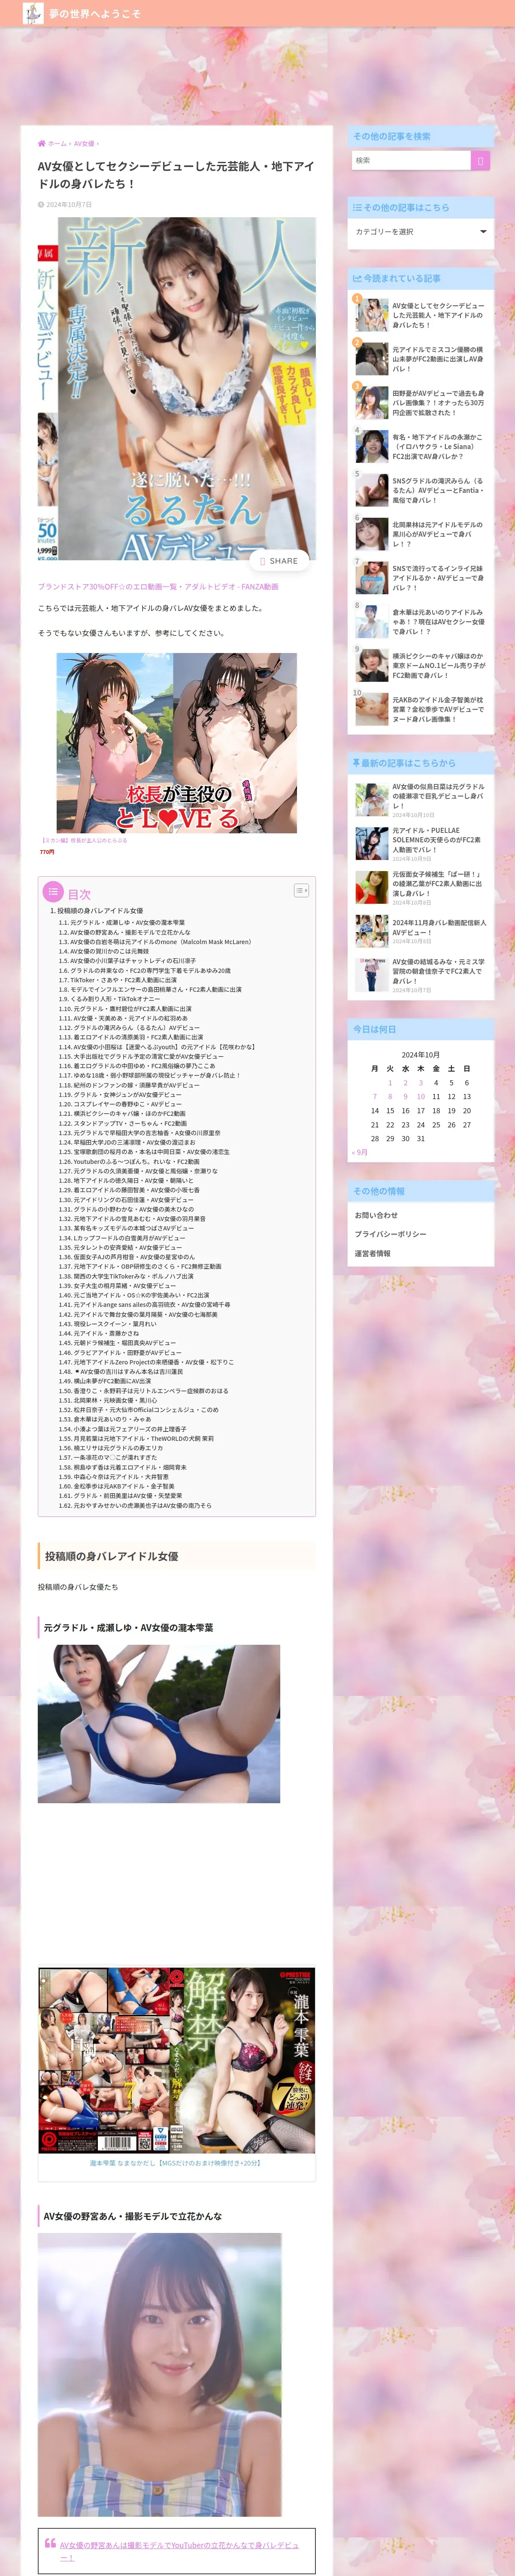Click the 最新の記事はこちらから heading icon

[356, 763]
